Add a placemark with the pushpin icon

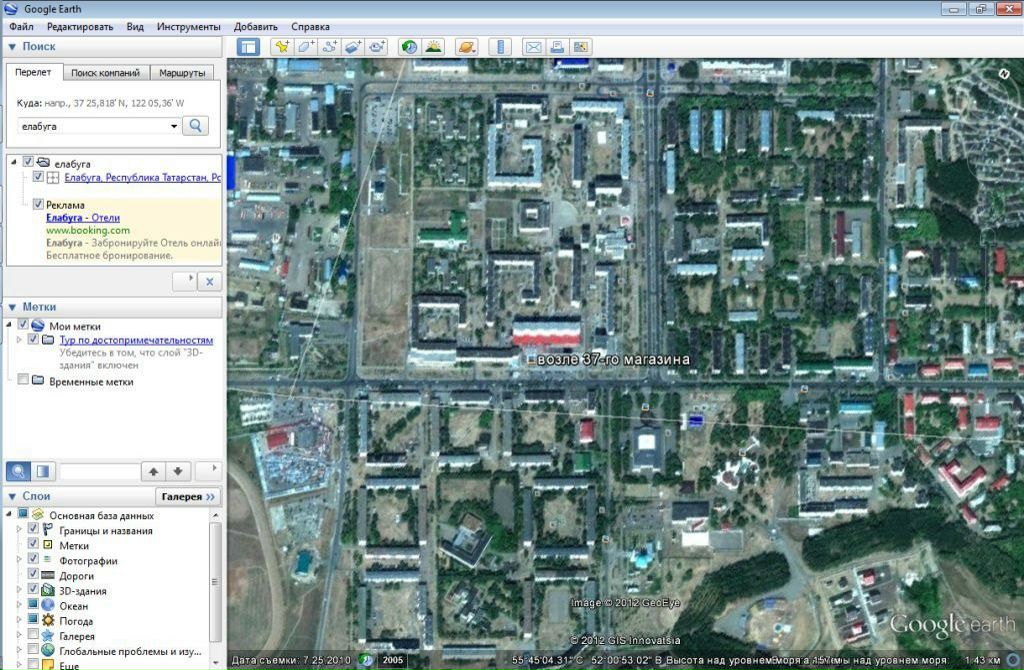point(282,47)
